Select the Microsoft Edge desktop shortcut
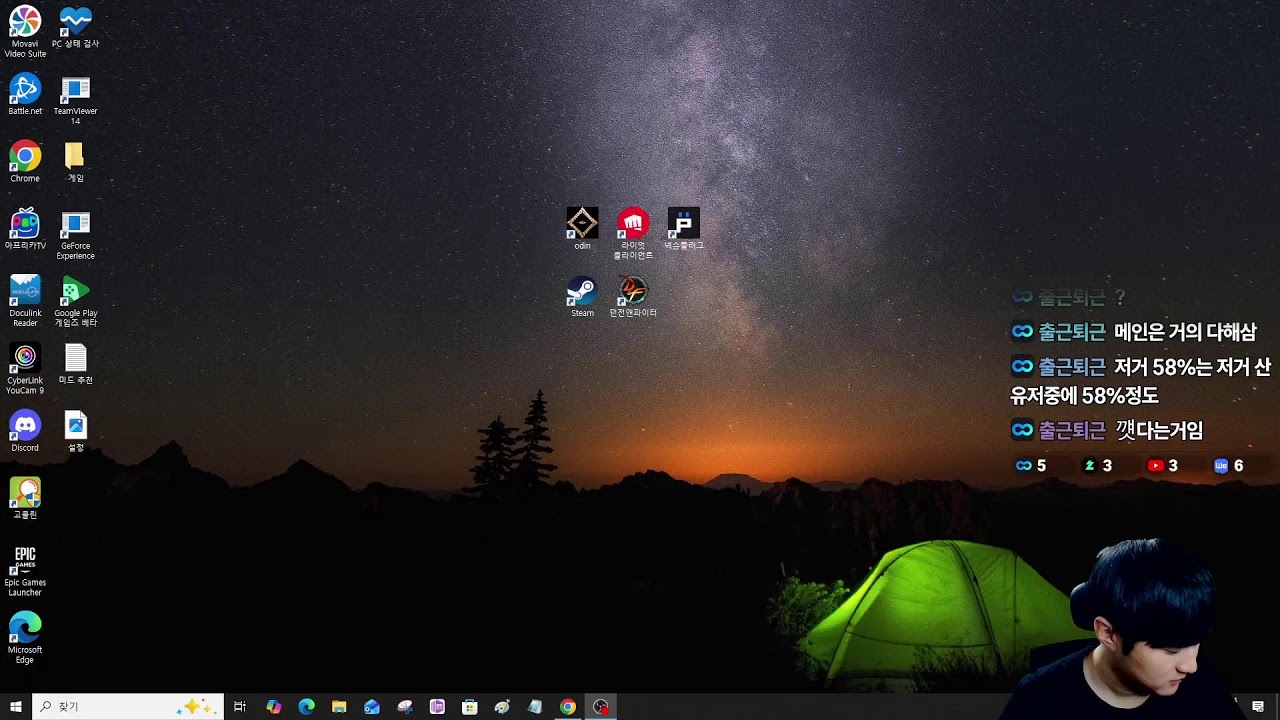This screenshot has height=720, width=1280. [25, 638]
